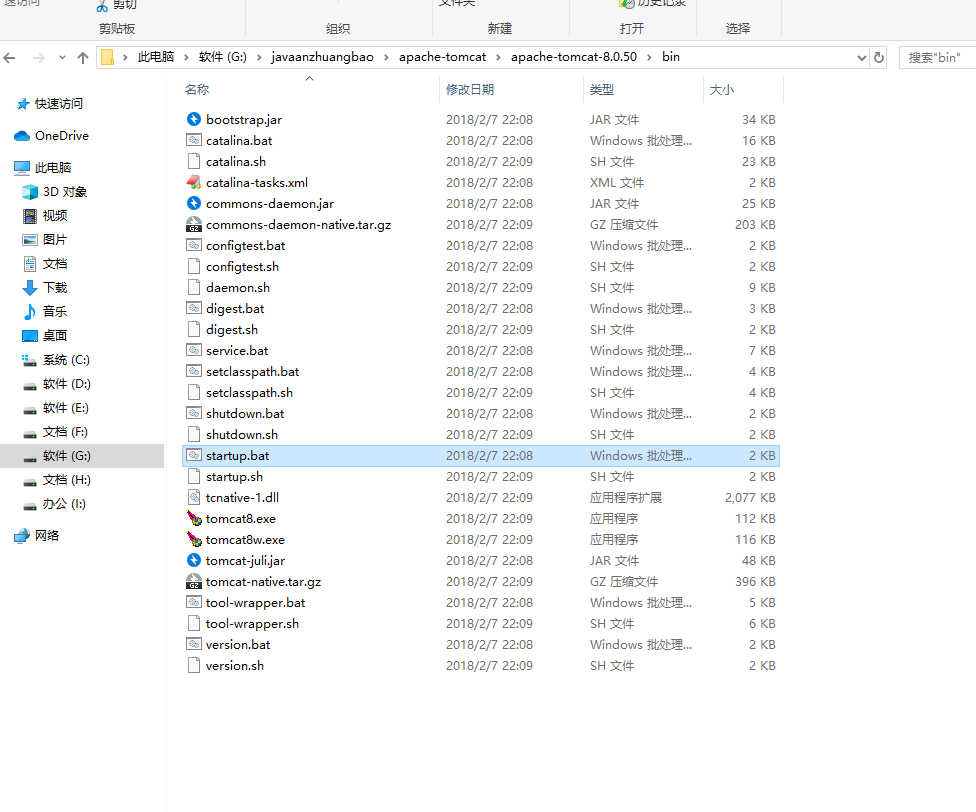Viewport: 976px width, 812px height.
Task: Select the tcnative-1.dll file icon
Action: pyautogui.click(x=194, y=498)
